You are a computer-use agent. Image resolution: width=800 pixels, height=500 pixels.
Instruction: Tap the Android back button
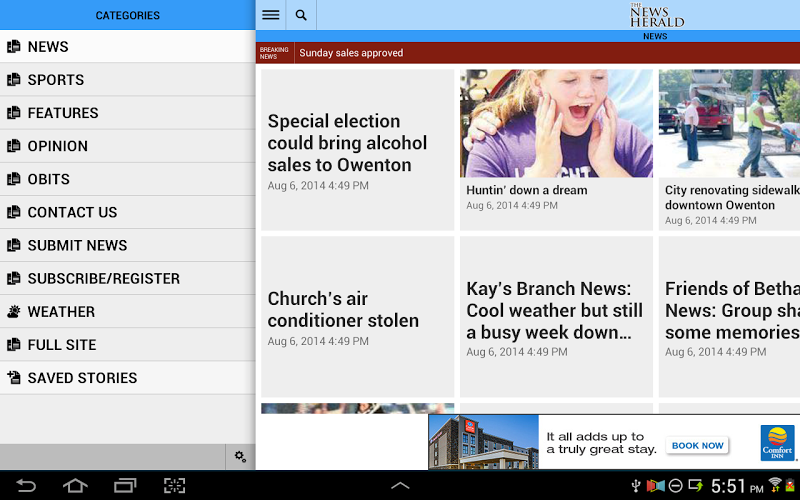[26, 485]
